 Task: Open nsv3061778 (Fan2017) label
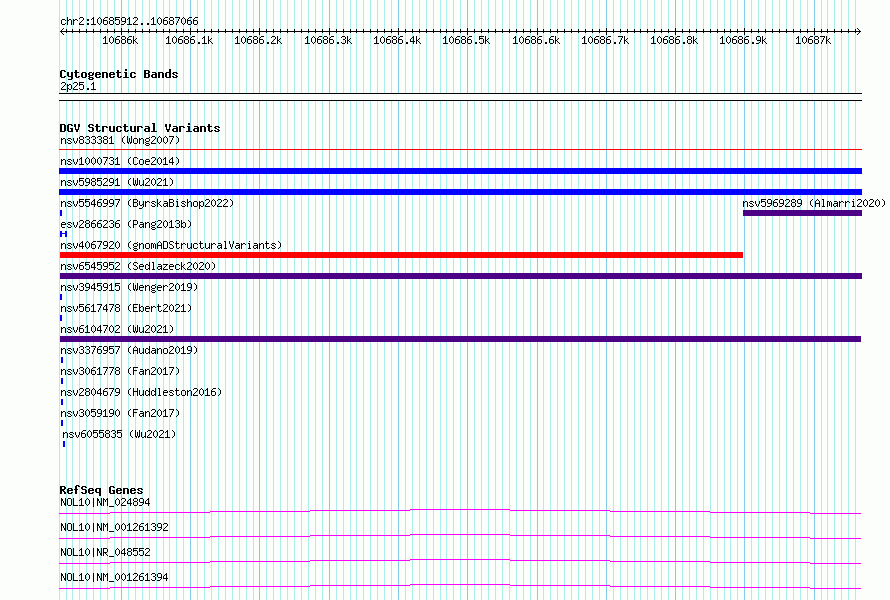[x=120, y=371]
